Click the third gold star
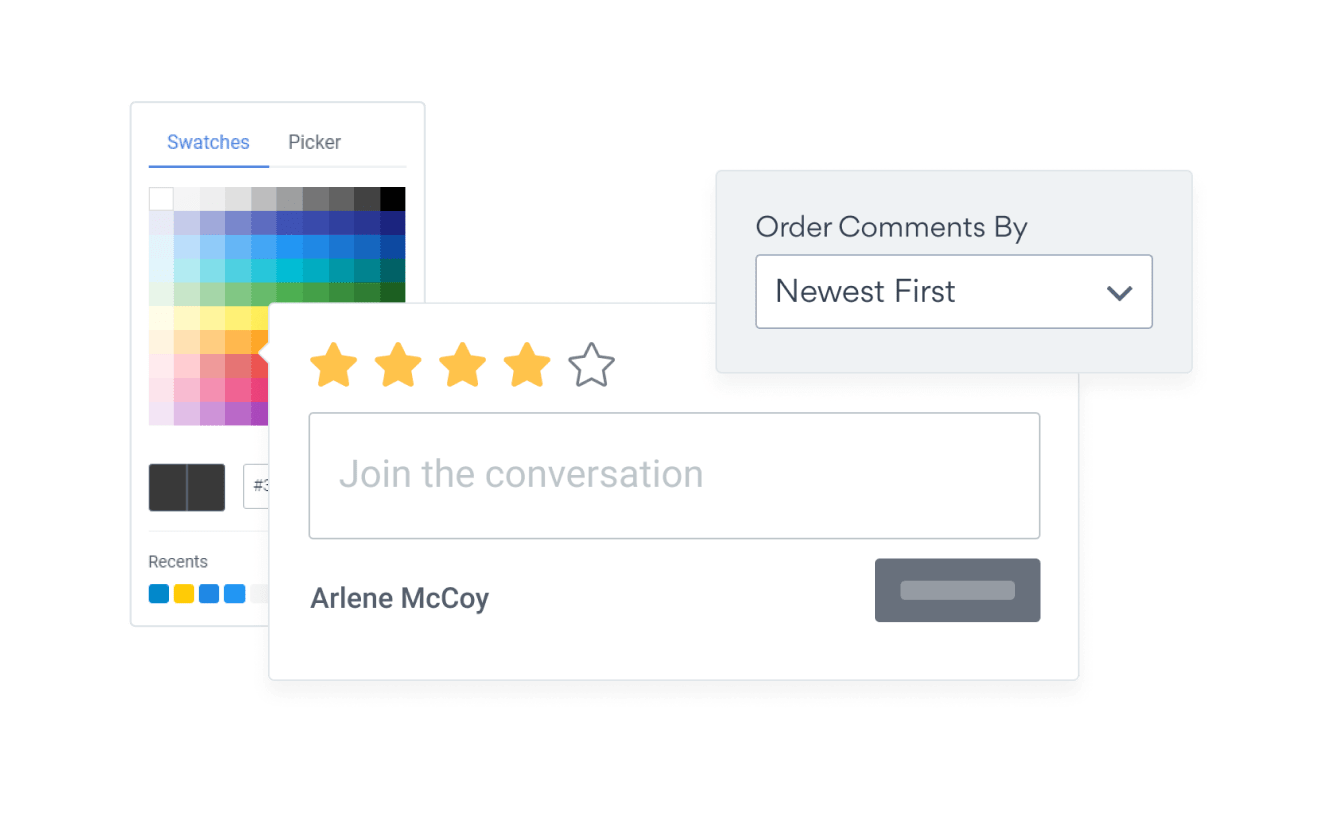Viewport: 1340px width, 814px height. coord(463,365)
